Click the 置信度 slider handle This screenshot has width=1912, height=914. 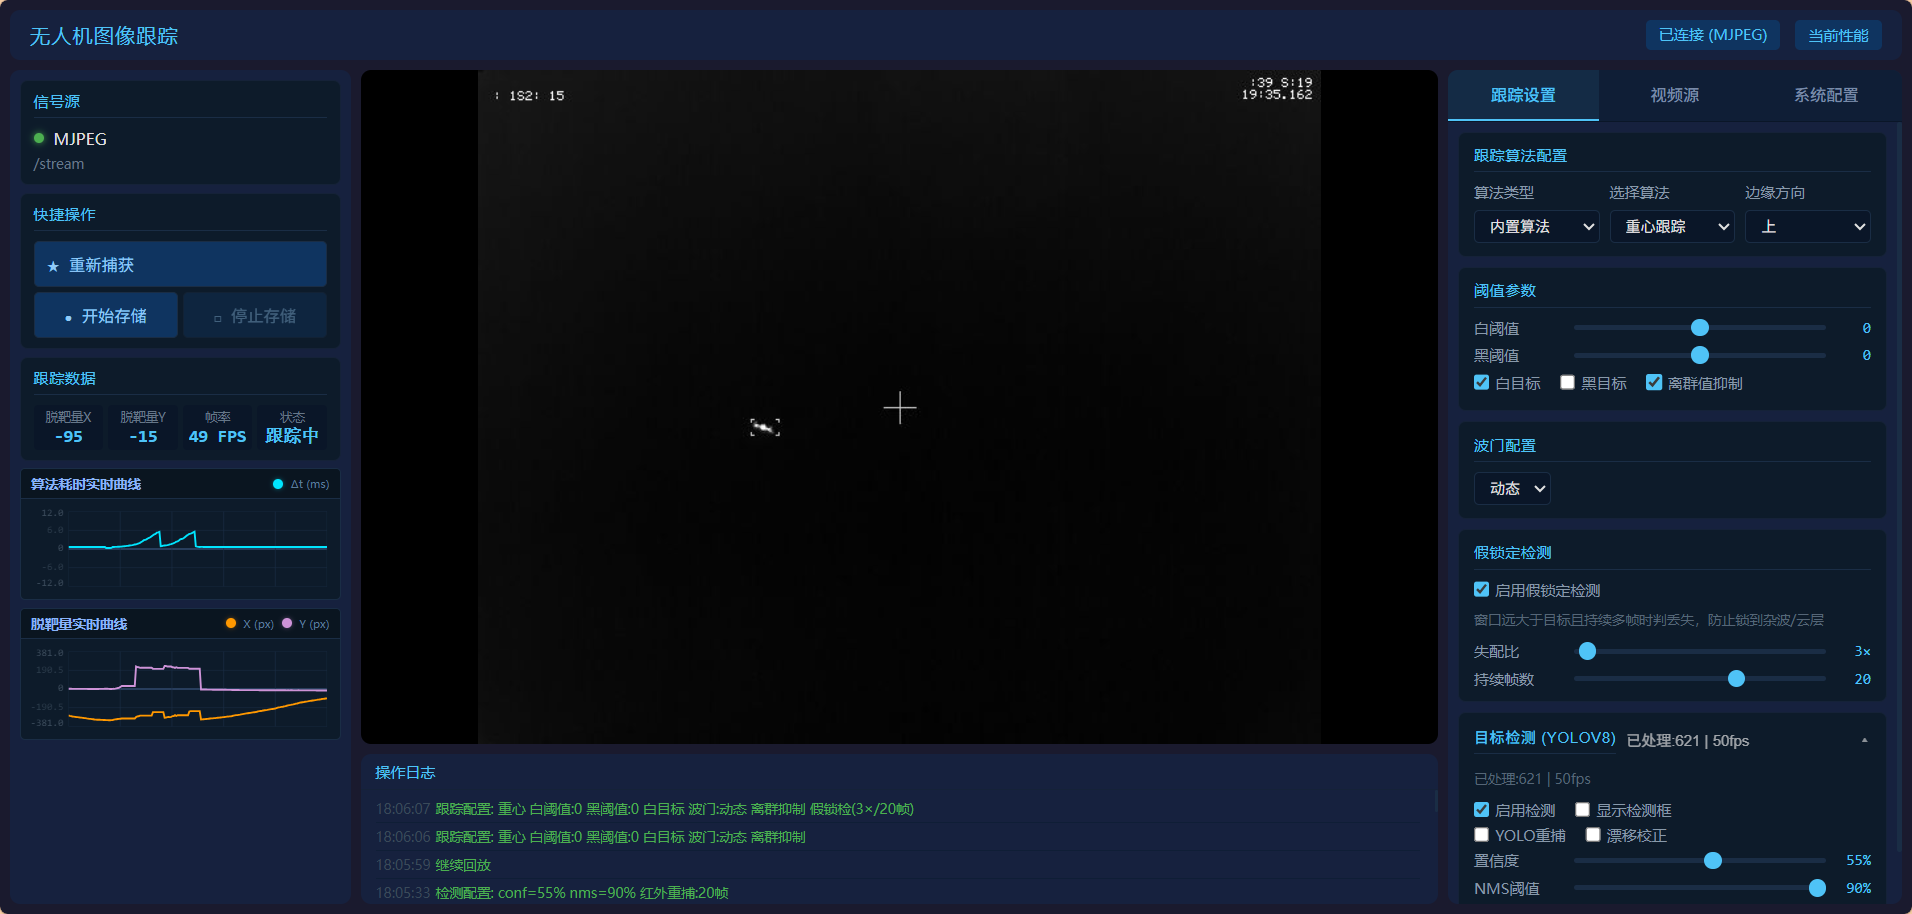point(1713,860)
